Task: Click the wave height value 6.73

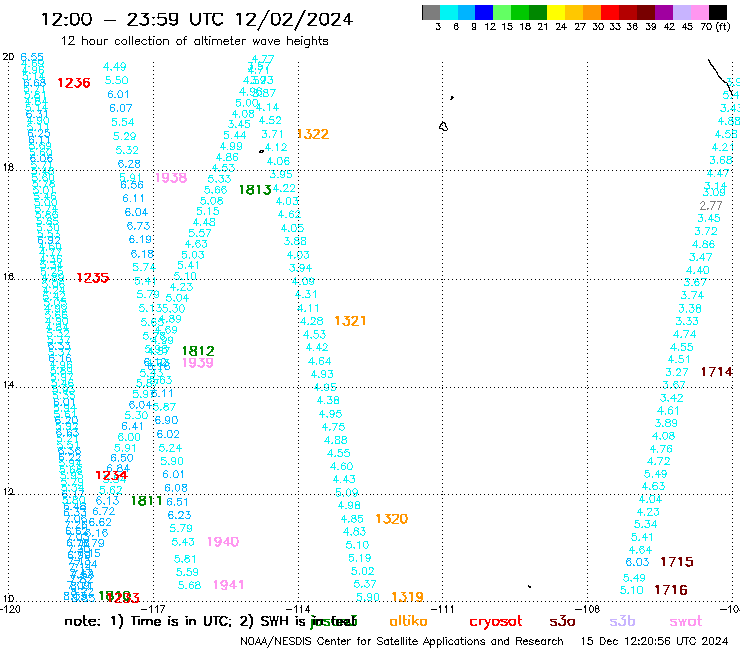Action: [x=138, y=226]
